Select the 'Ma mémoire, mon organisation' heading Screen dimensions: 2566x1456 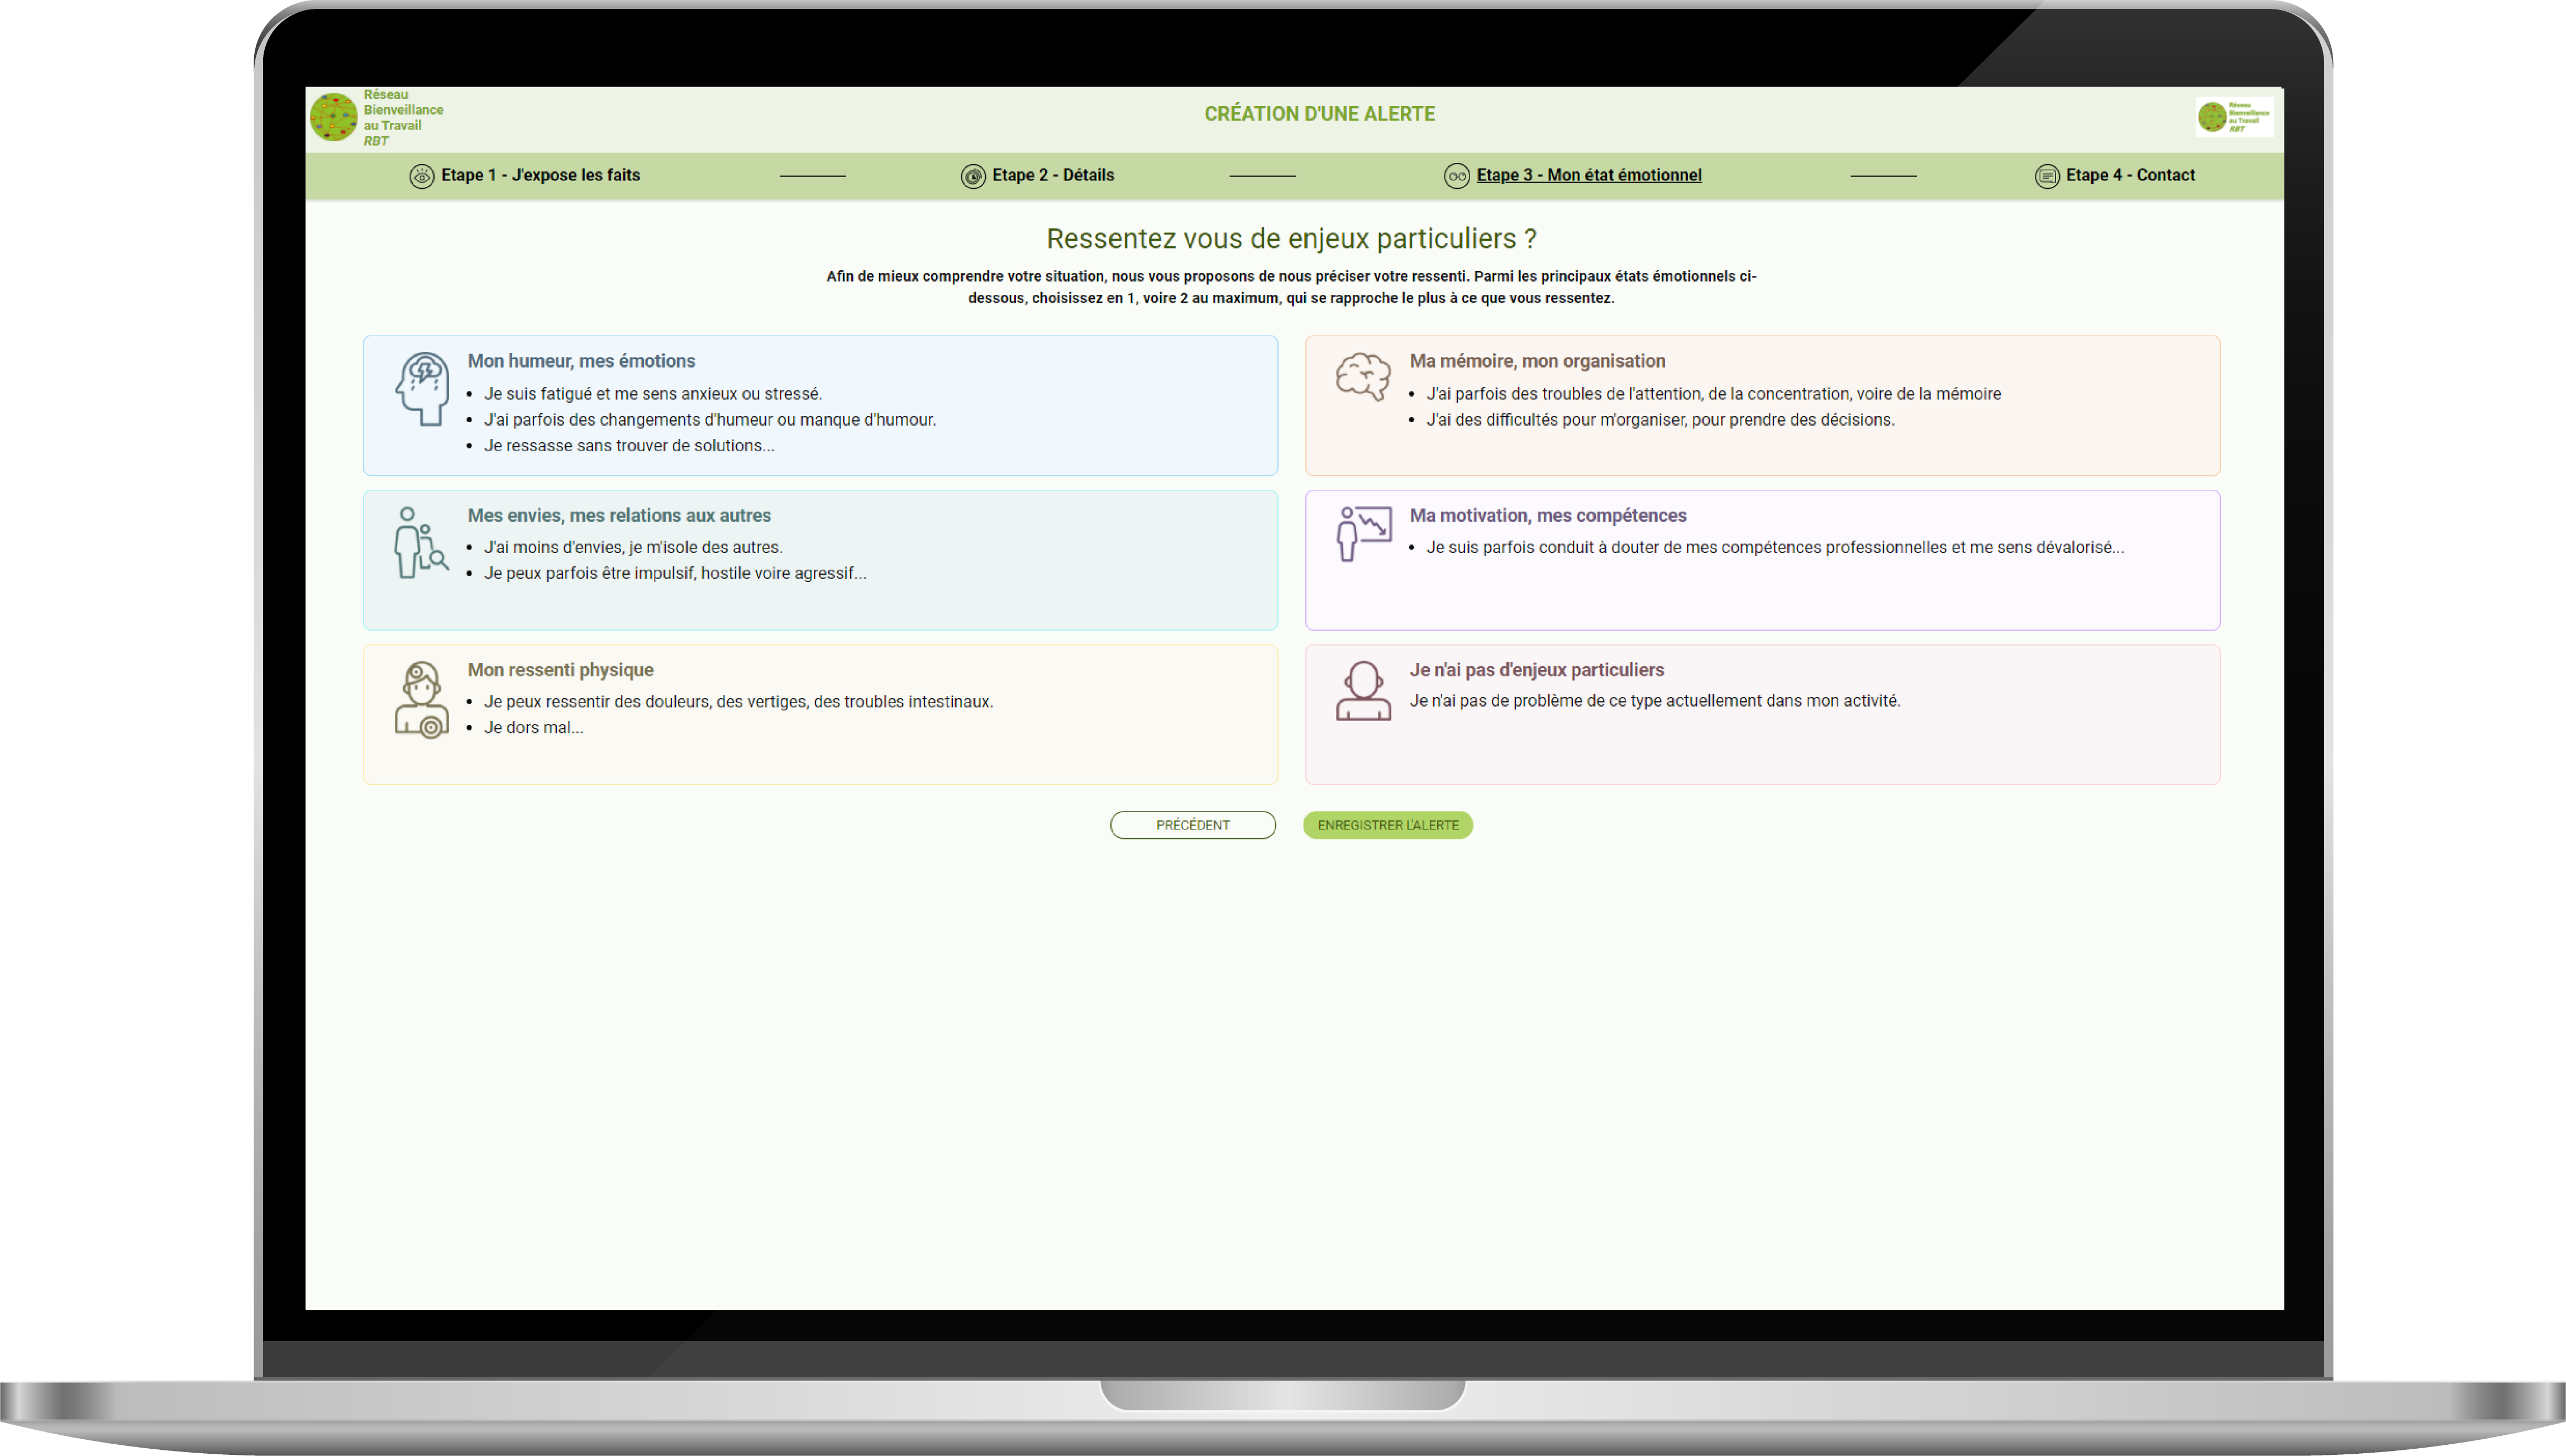click(x=1537, y=361)
